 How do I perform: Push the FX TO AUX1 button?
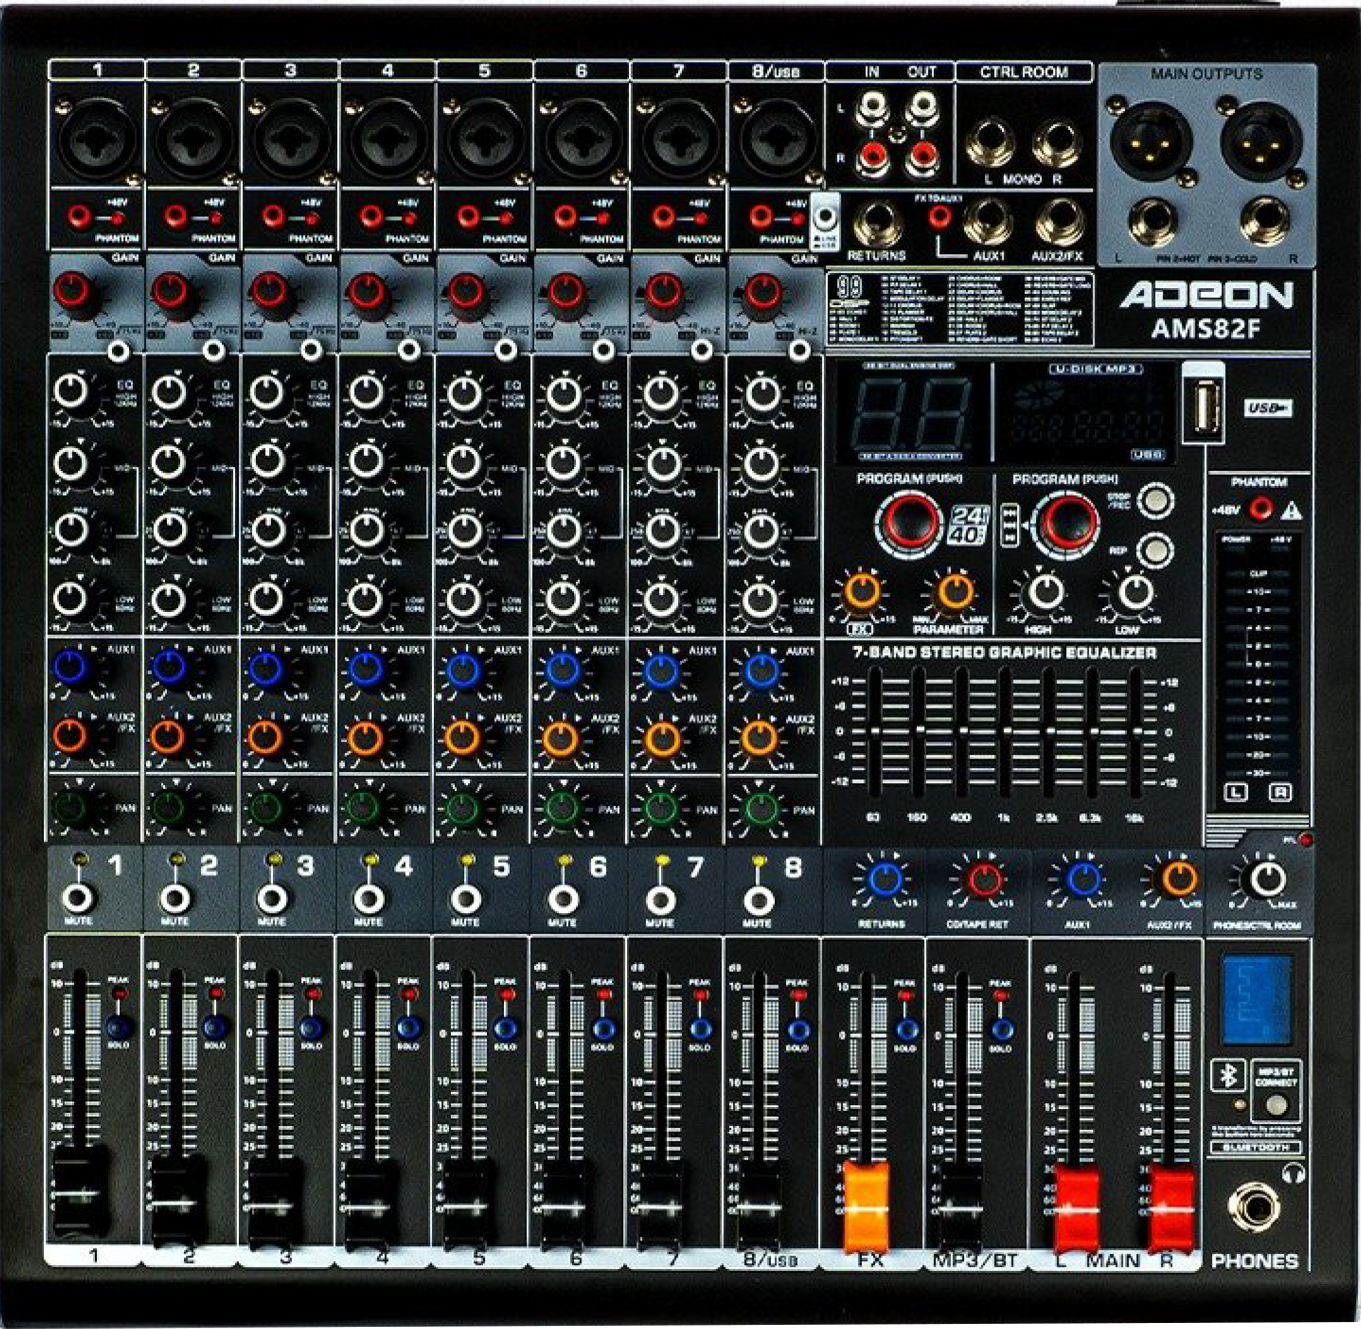coord(939,218)
